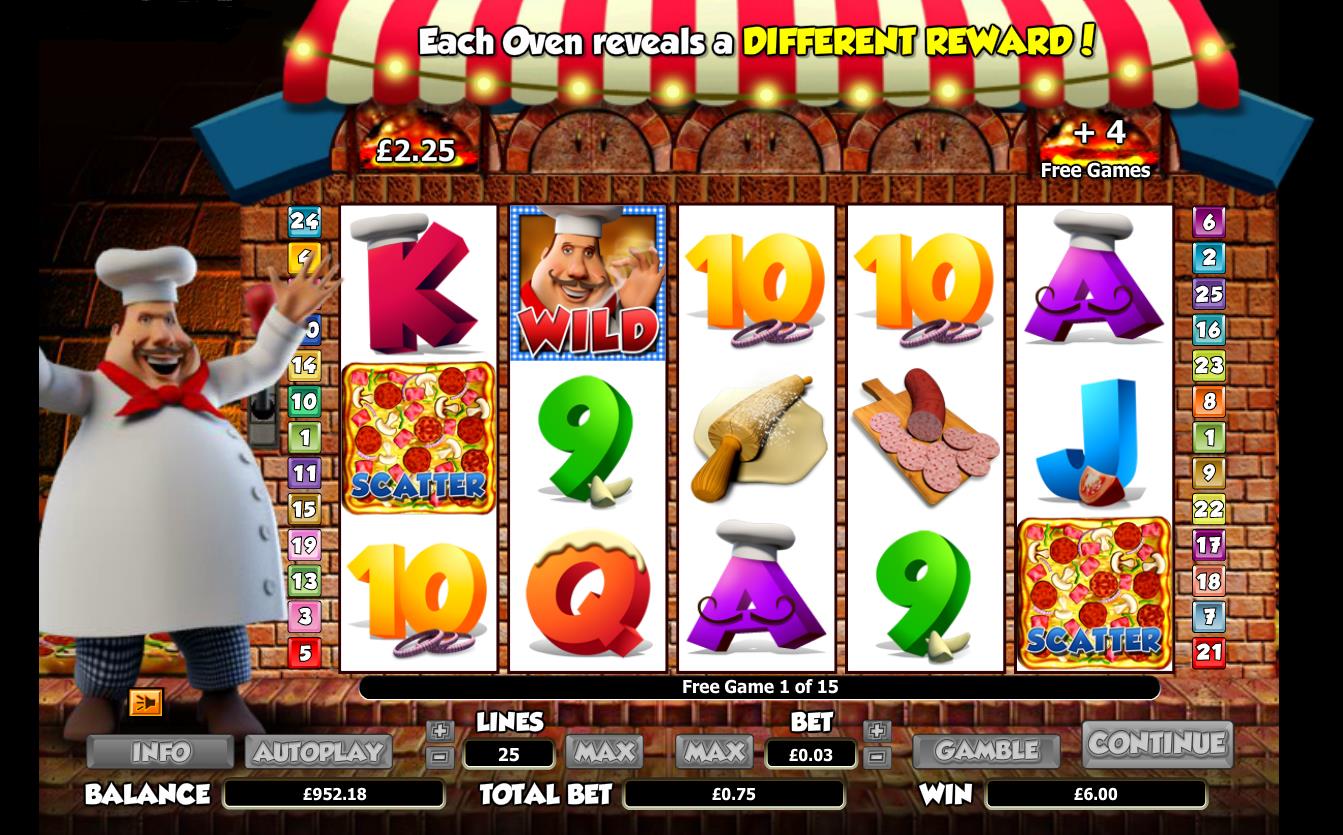
Task: Continue to the next free game
Action: pyautogui.click(x=1158, y=744)
